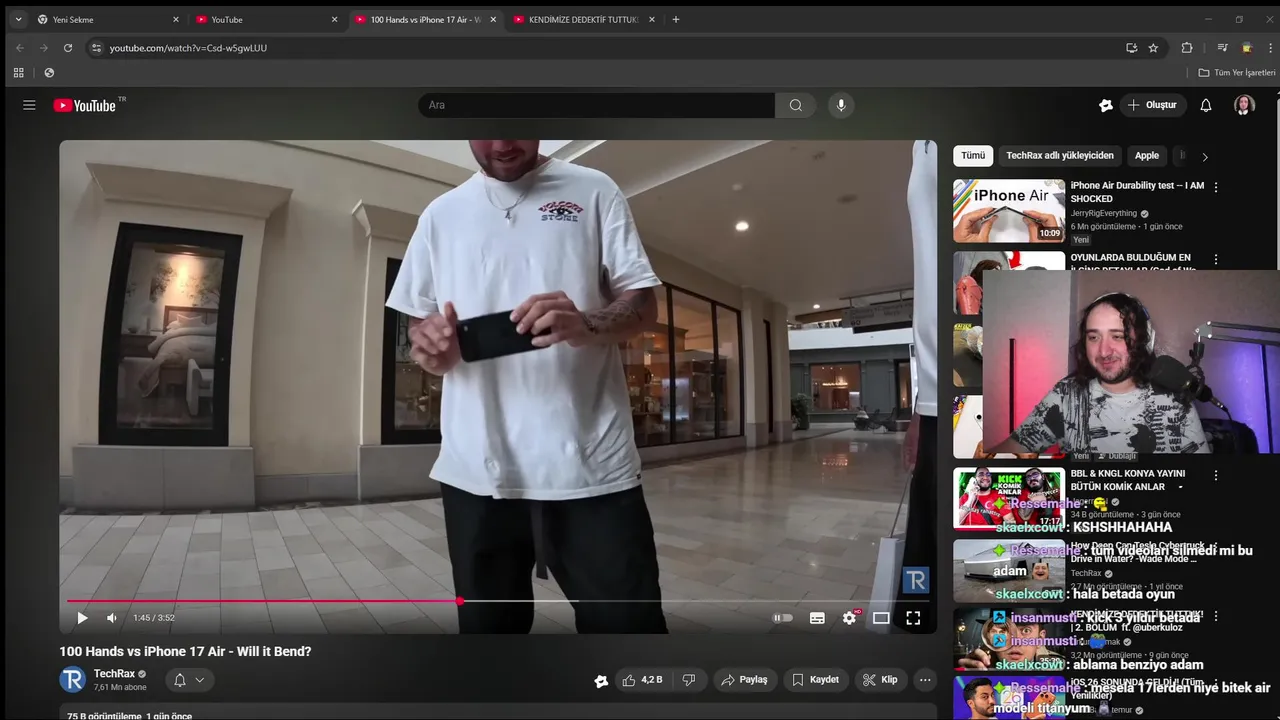Expand the tab search dropdown arrow
This screenshot has height=720, width=1280.
18,19
